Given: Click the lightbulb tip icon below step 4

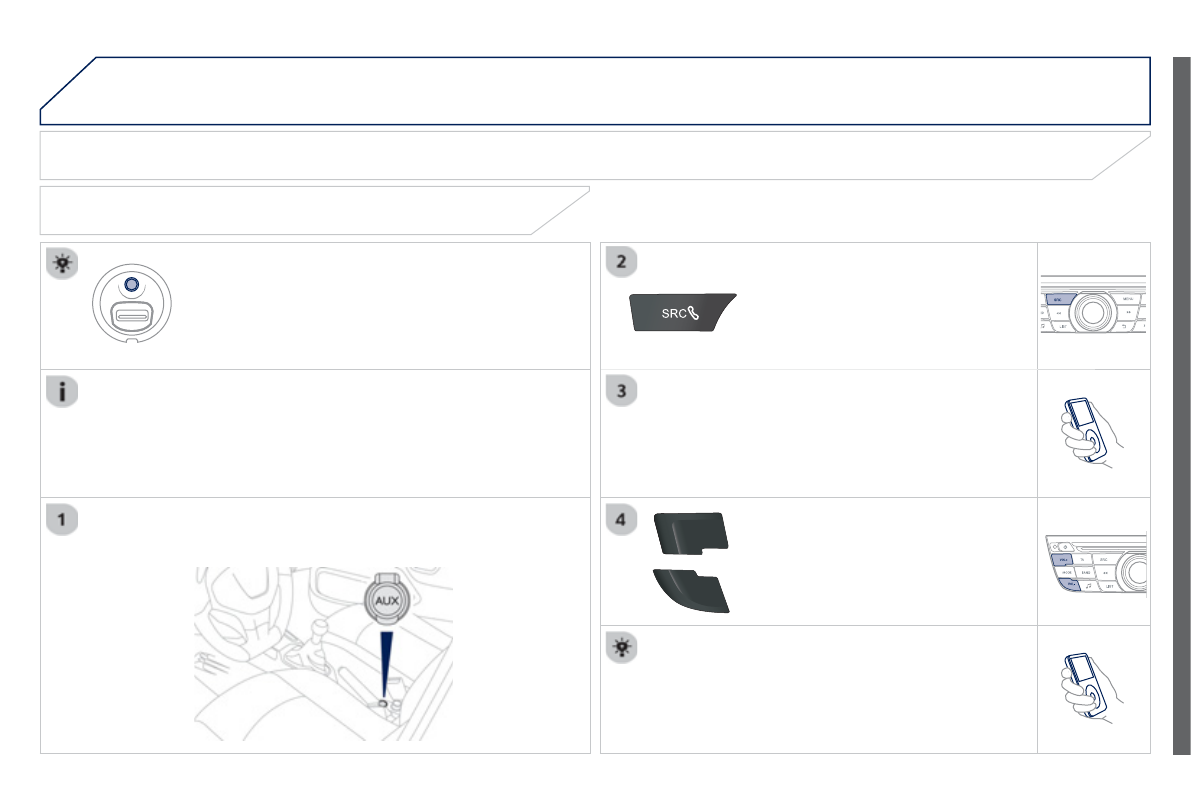Looking at the screenshot, I should (x=622, y=648).
